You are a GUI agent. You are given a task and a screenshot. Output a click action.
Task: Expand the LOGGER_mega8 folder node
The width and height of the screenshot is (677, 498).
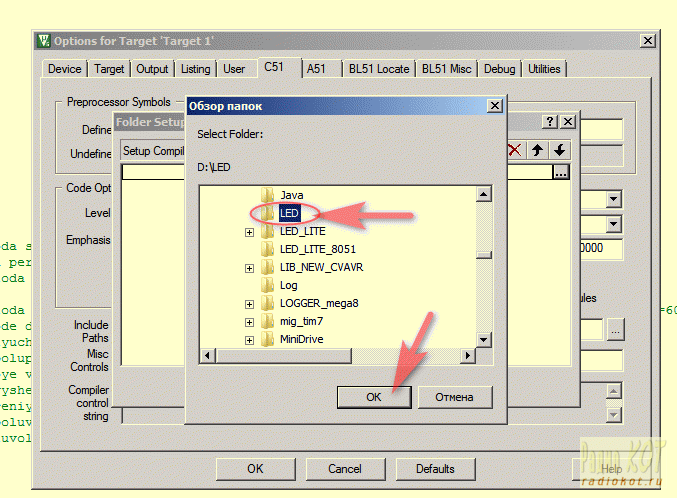click(249, 304)
